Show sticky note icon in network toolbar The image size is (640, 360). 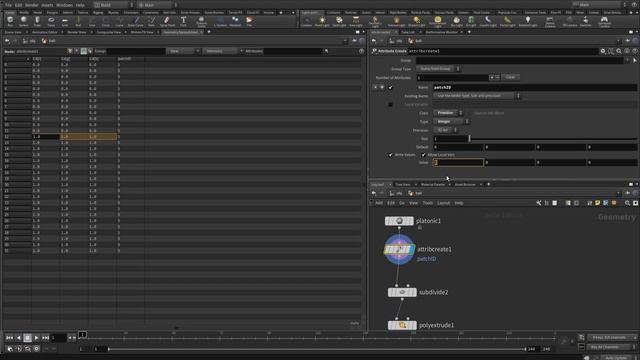pyautogui.click(x=598, y=203)
